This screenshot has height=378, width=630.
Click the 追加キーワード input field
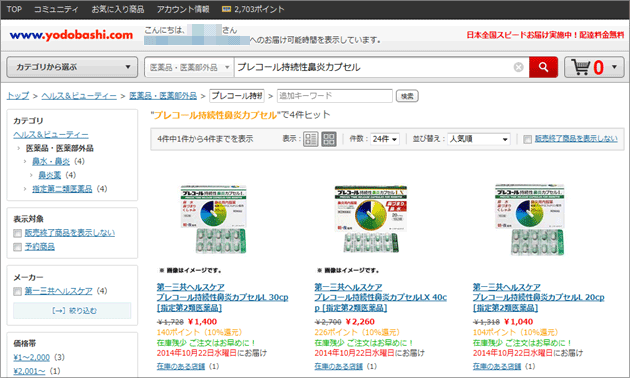tap(335, 96)
